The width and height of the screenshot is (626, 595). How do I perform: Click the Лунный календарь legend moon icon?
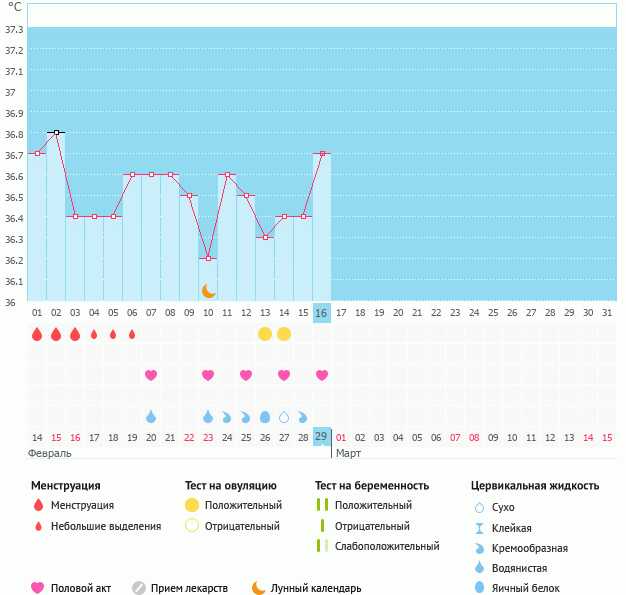tap(259, 588)
